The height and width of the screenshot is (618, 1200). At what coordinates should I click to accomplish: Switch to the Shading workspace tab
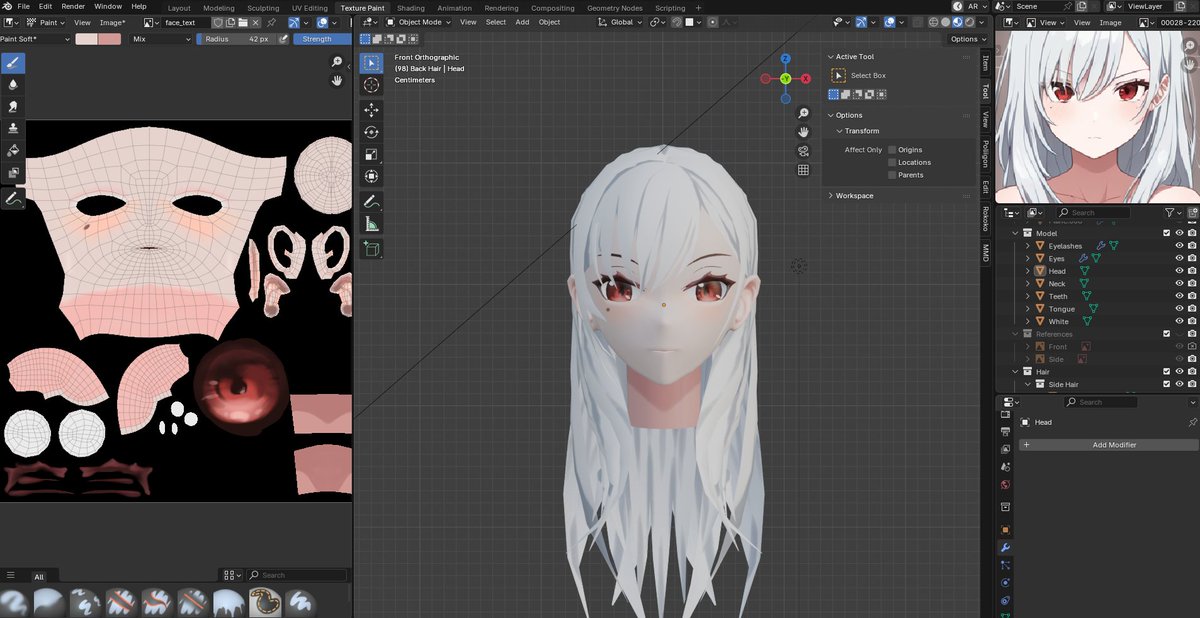tap(411, 8)
